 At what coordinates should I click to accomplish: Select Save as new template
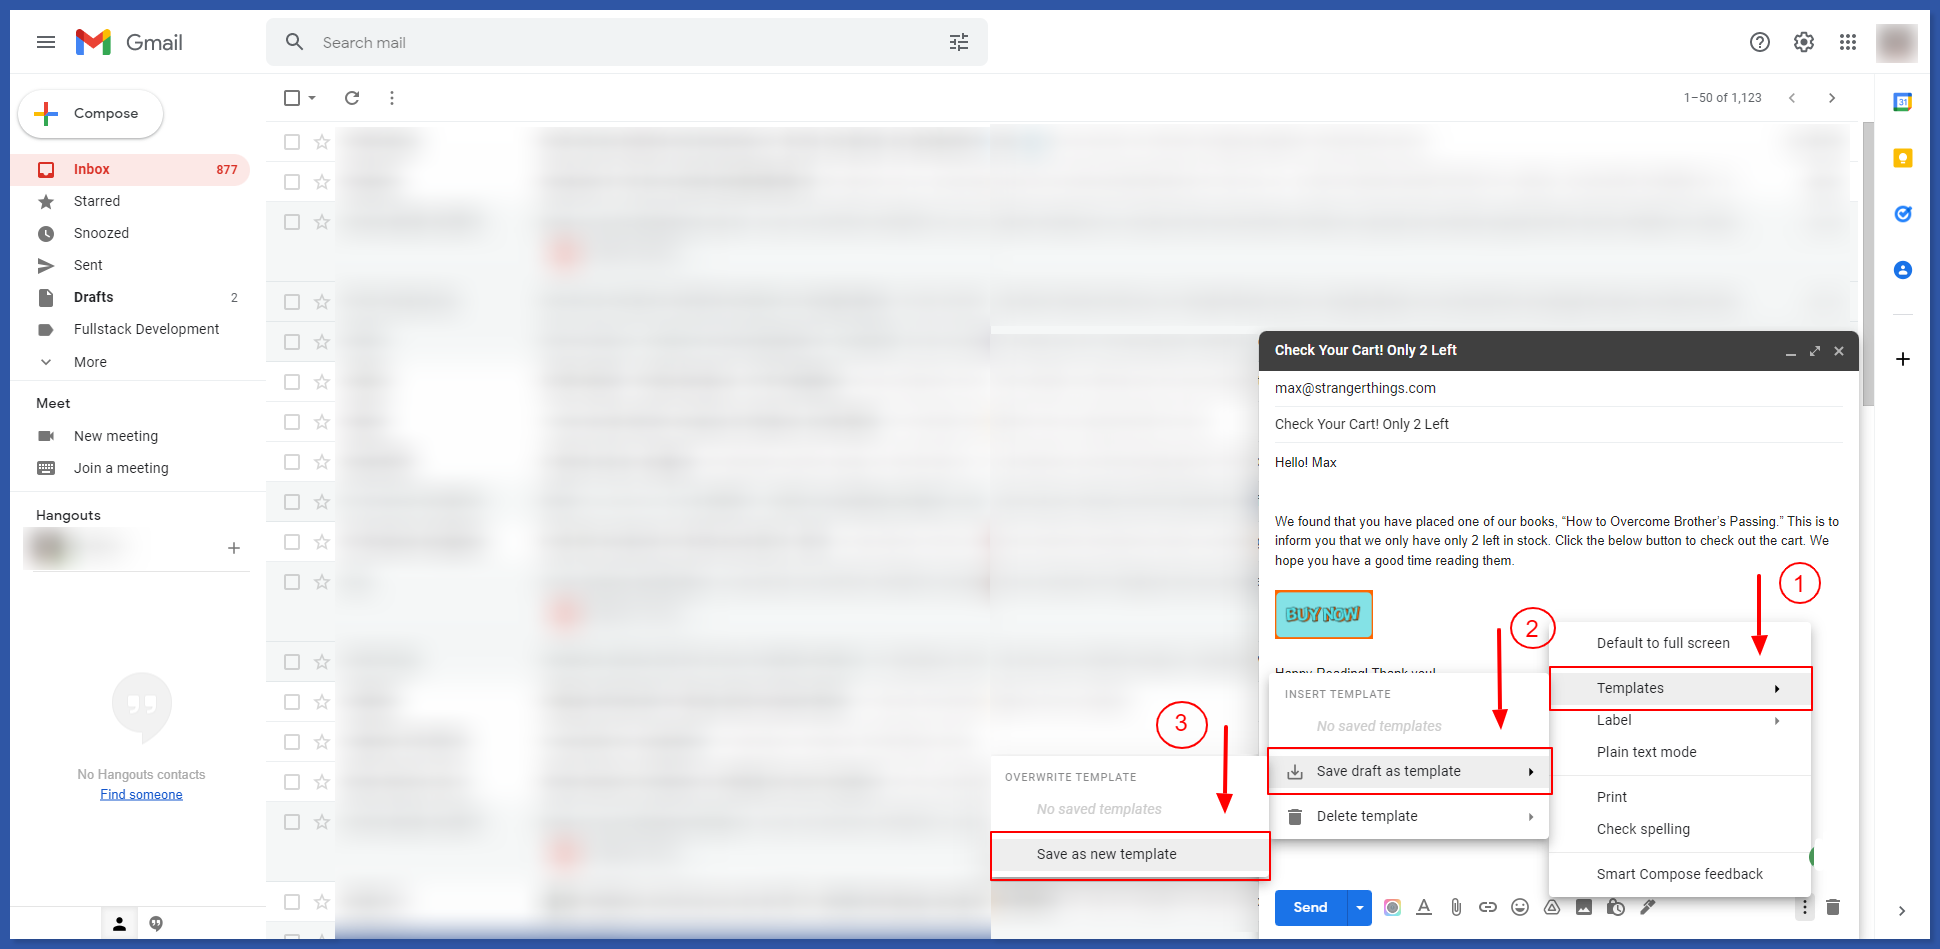pyautogui.click(x=1106, y=854)
